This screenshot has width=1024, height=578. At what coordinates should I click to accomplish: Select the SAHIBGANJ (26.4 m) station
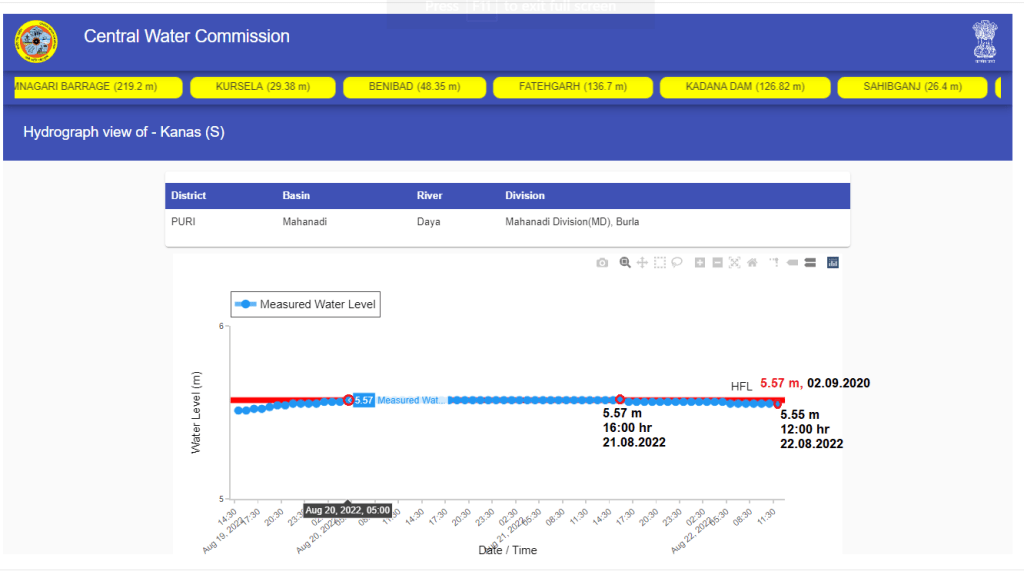[911, 87]
